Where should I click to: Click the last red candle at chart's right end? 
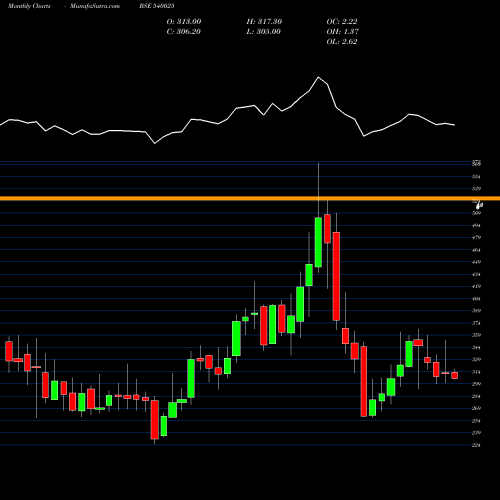(x=454, y=375)
